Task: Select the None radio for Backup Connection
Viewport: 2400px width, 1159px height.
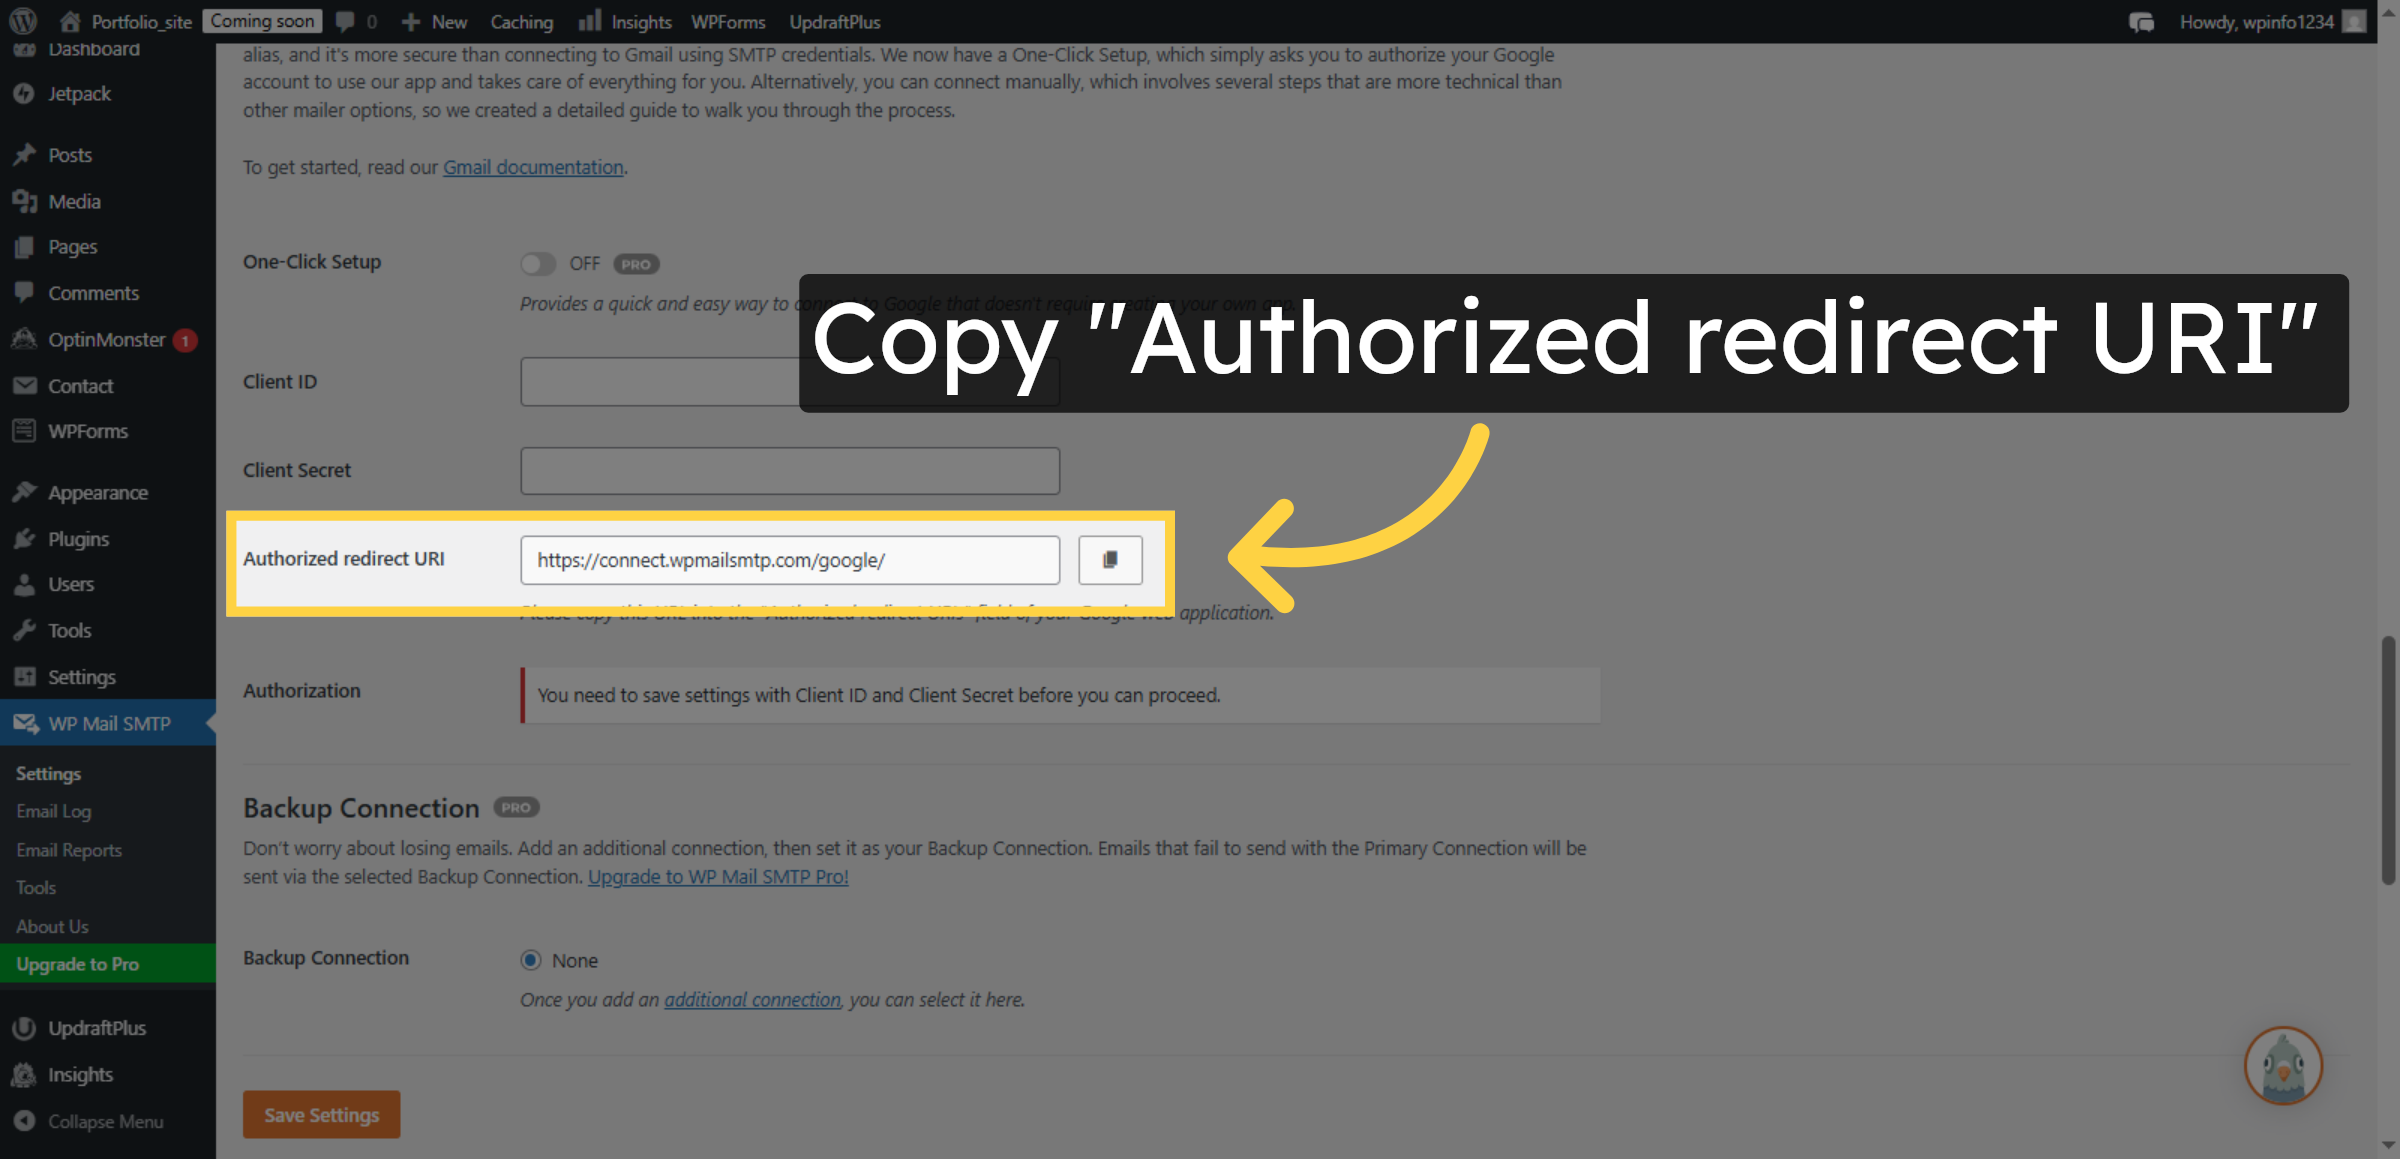Action: [x=530, y=960]
